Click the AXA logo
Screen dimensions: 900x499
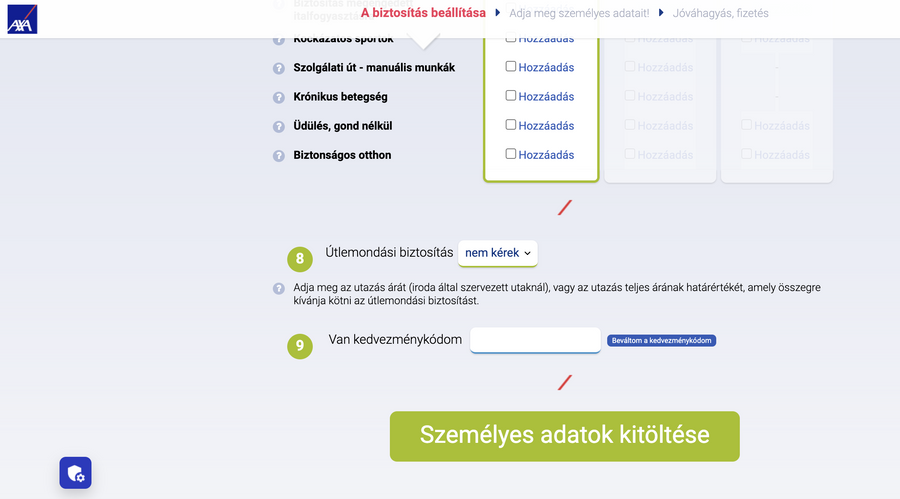tap(21, 18)
